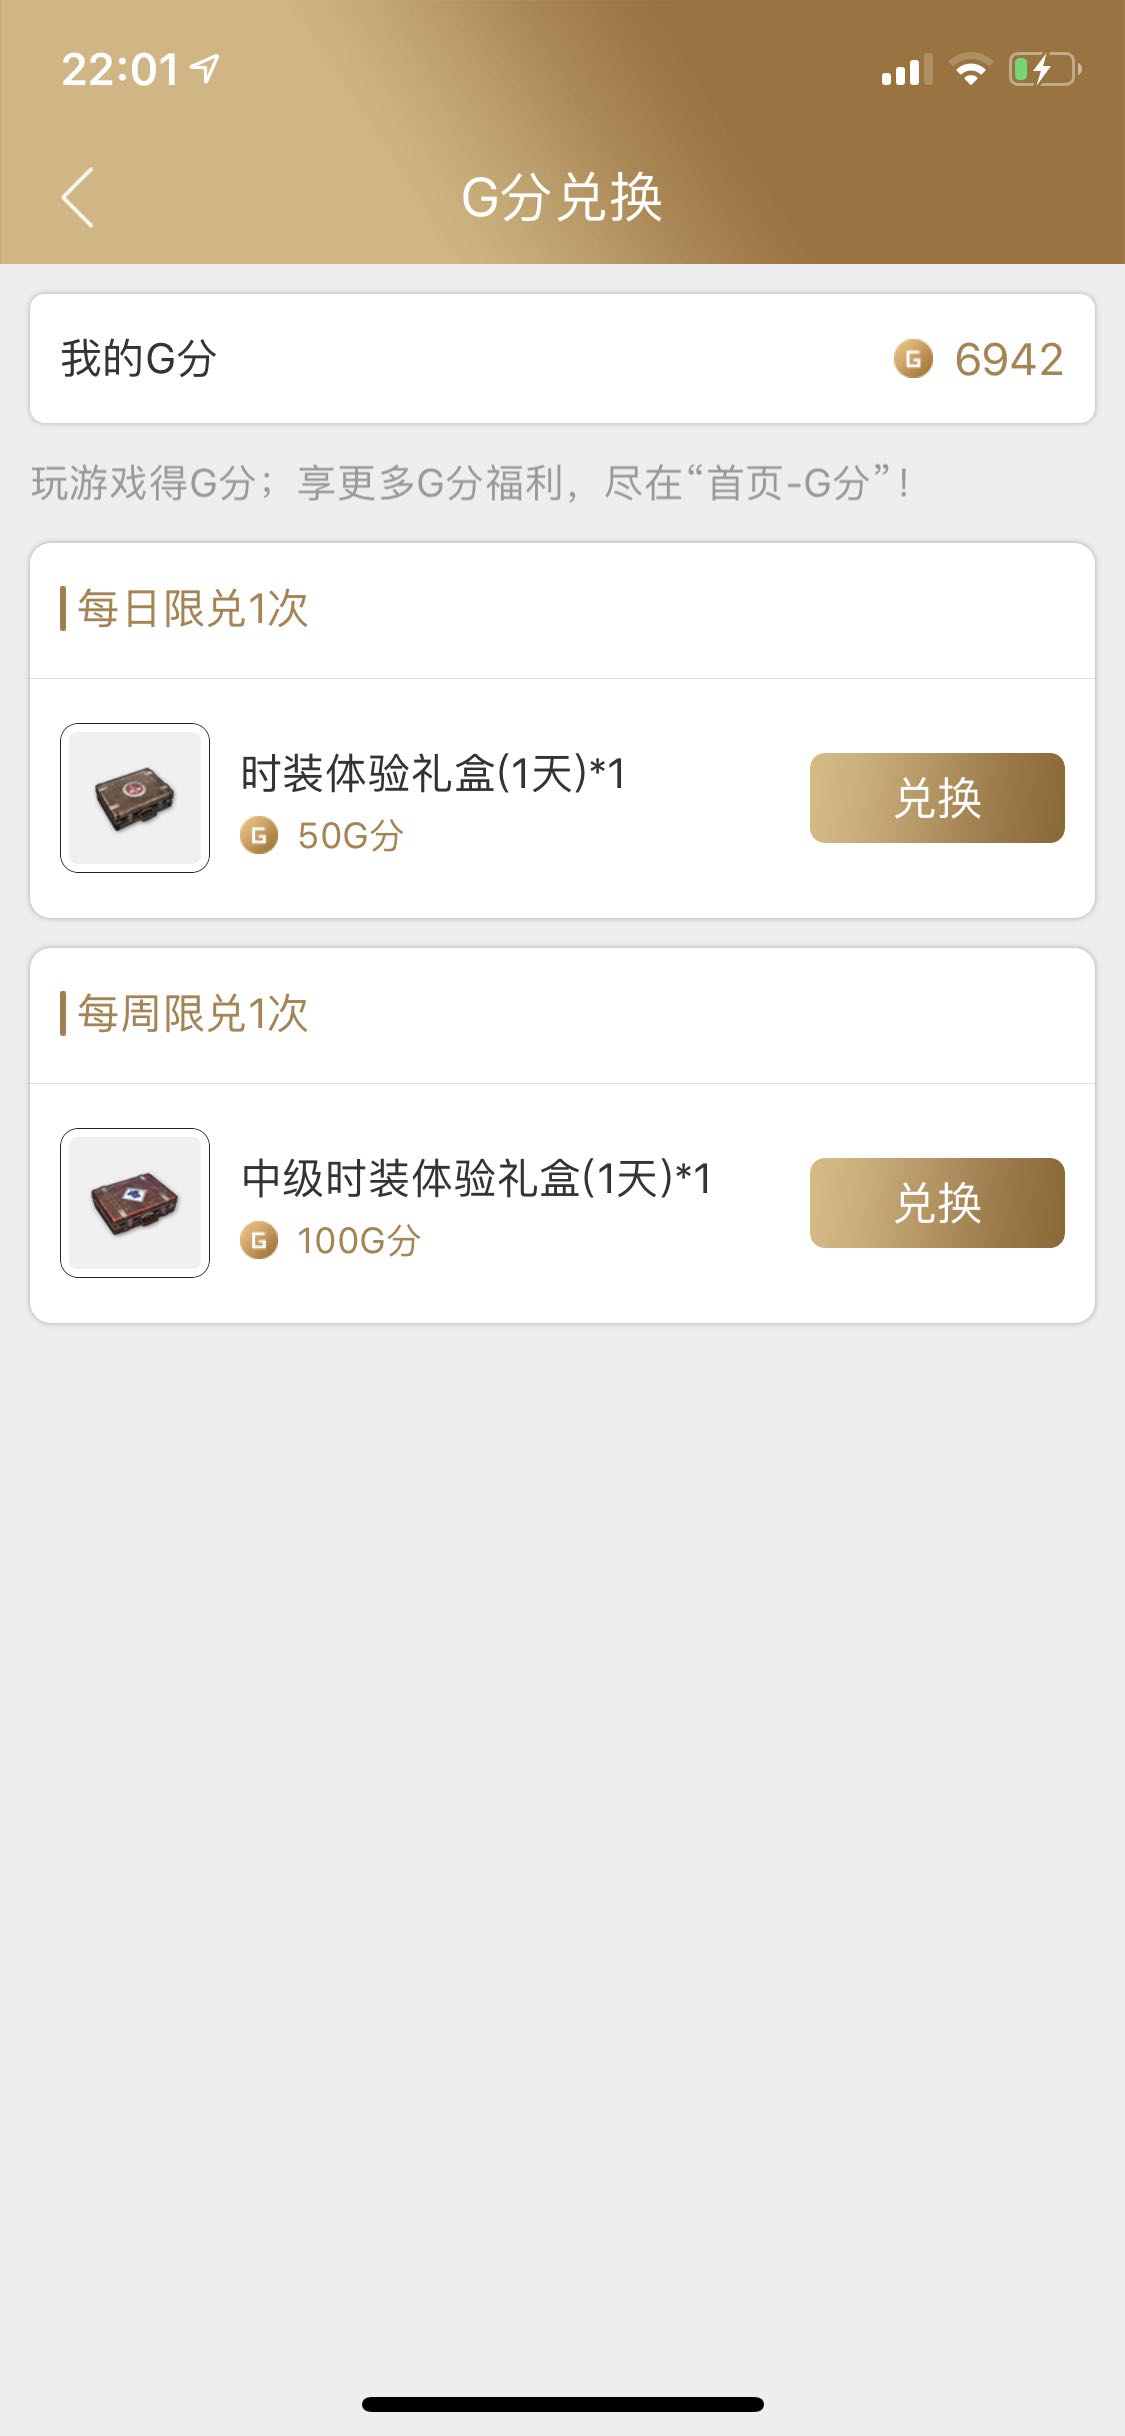1125x2436 pixels.
Task: Tap the 每周限兑1次 section header
Action: [x=193, y=1014]
